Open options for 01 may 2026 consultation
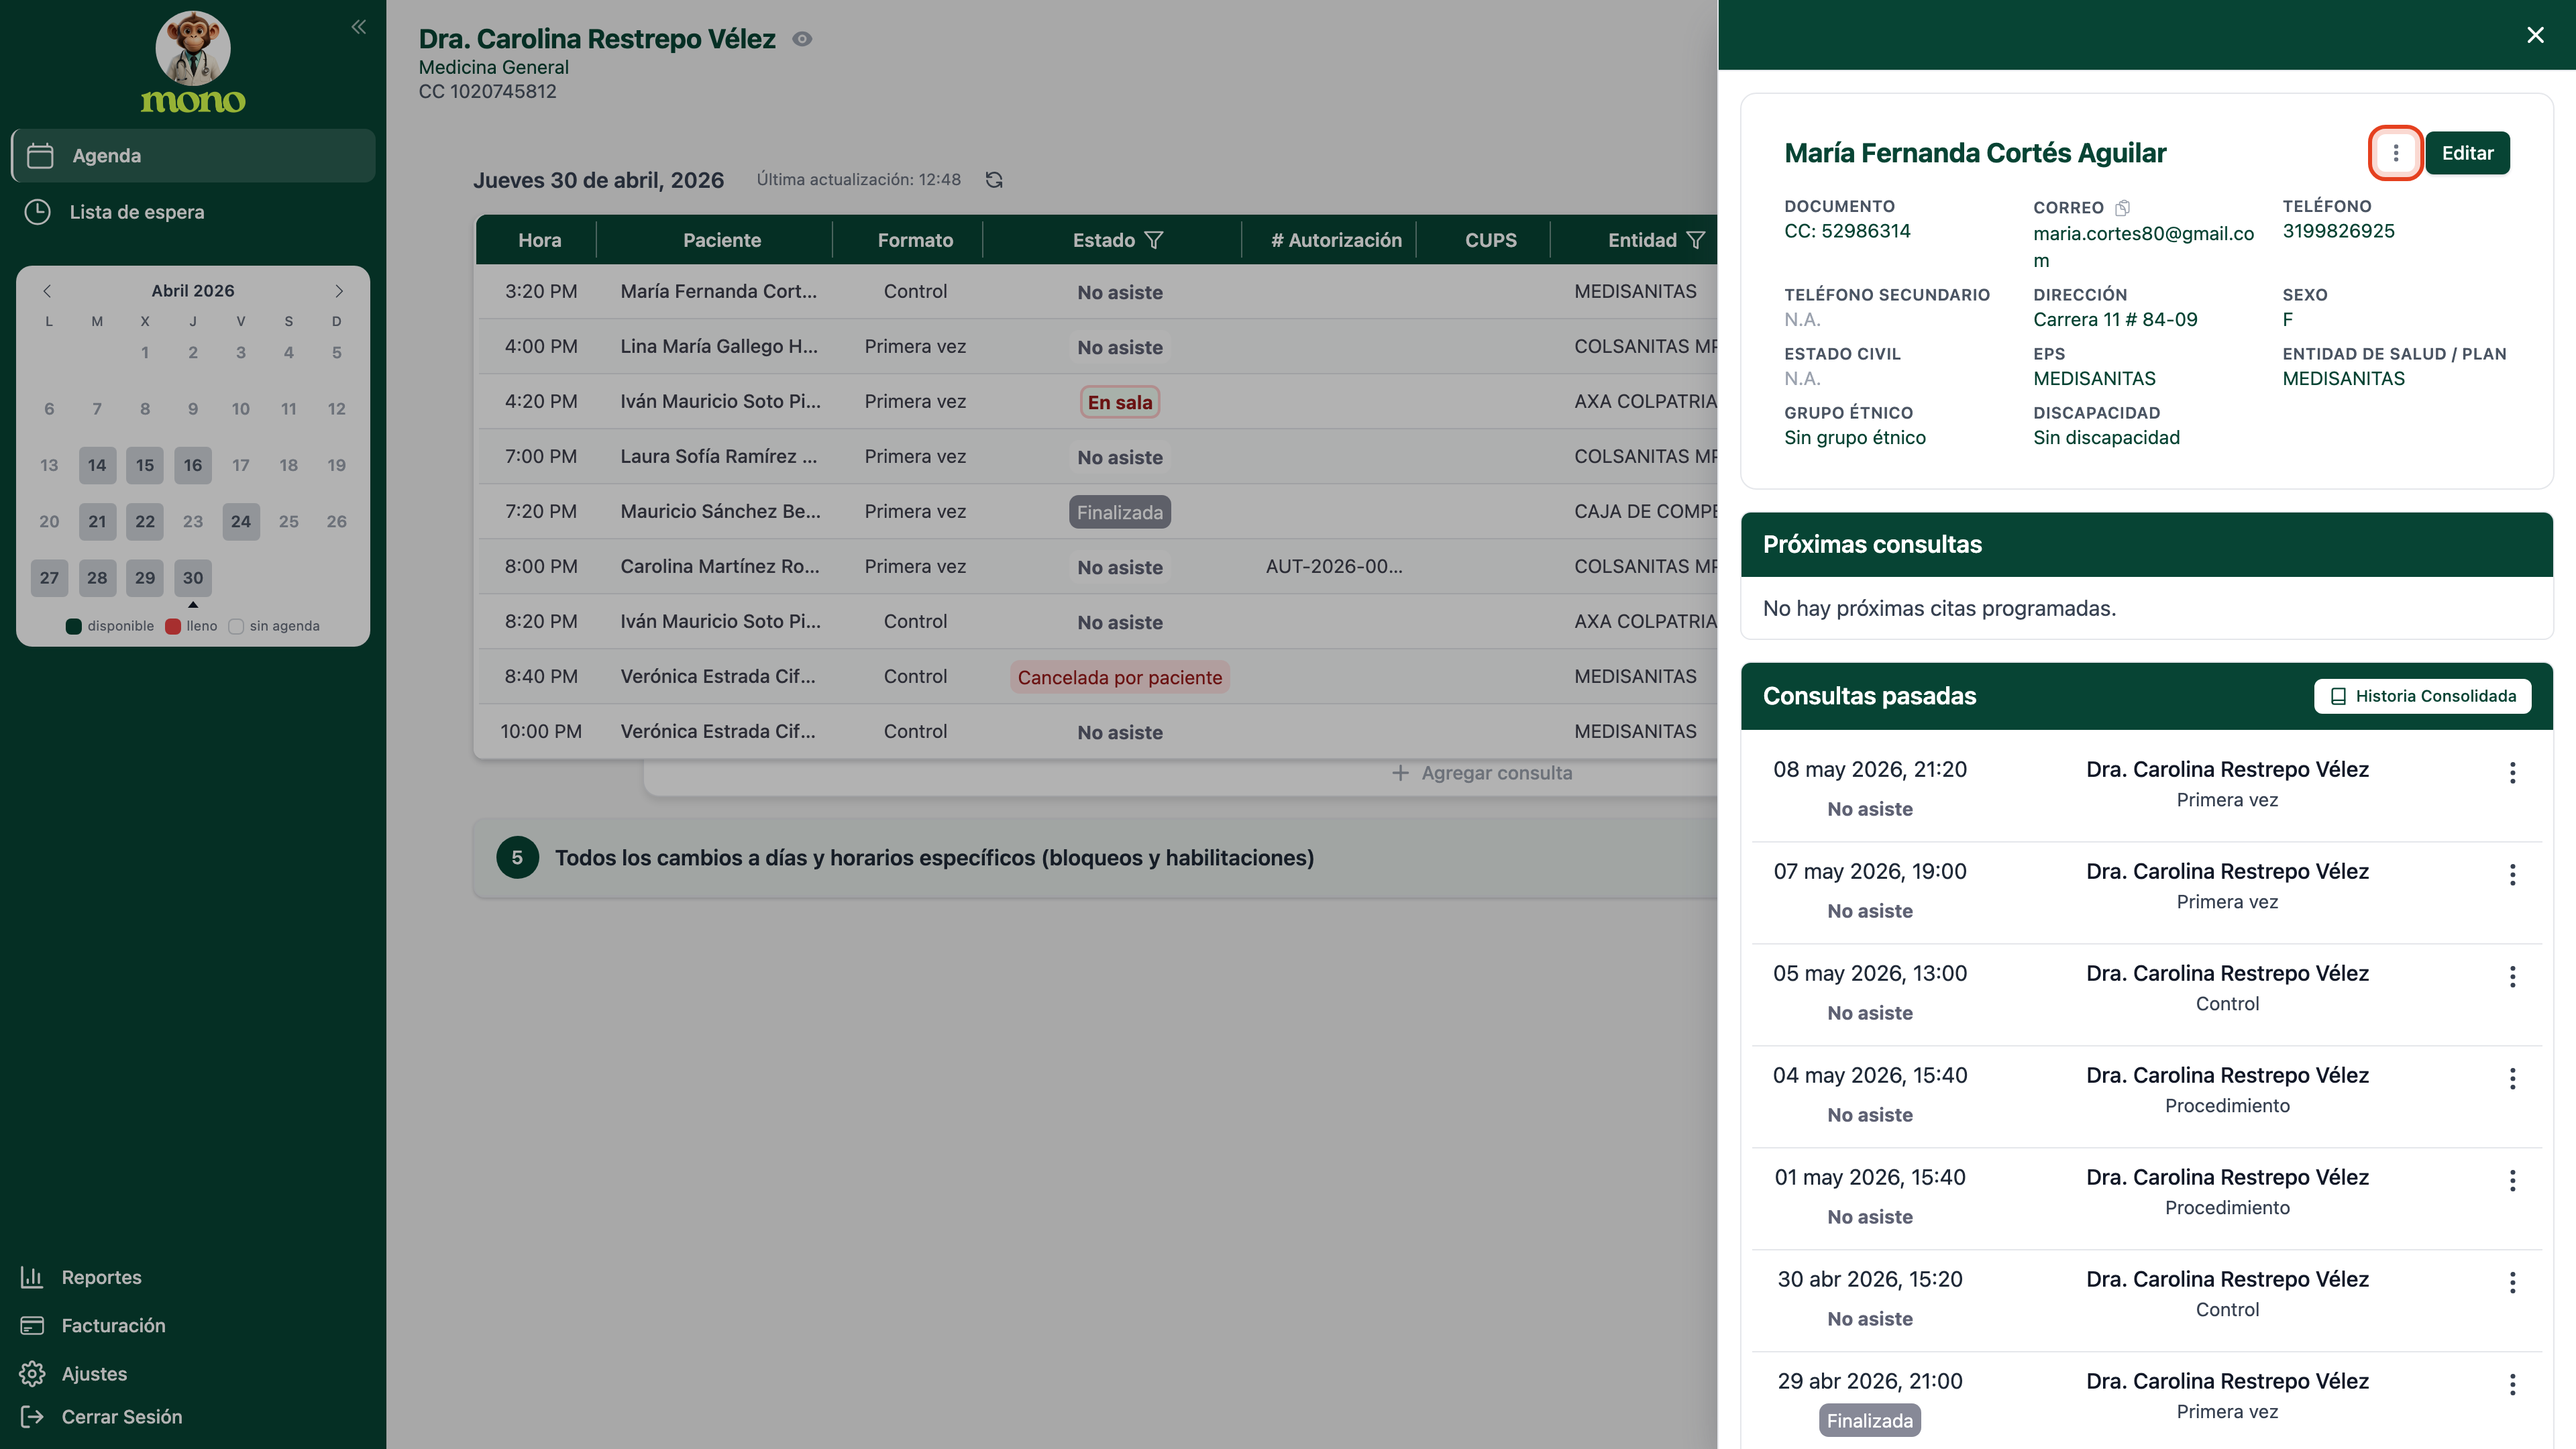This screenshot has height=1449, width=2576. tap(2512, 1181)
